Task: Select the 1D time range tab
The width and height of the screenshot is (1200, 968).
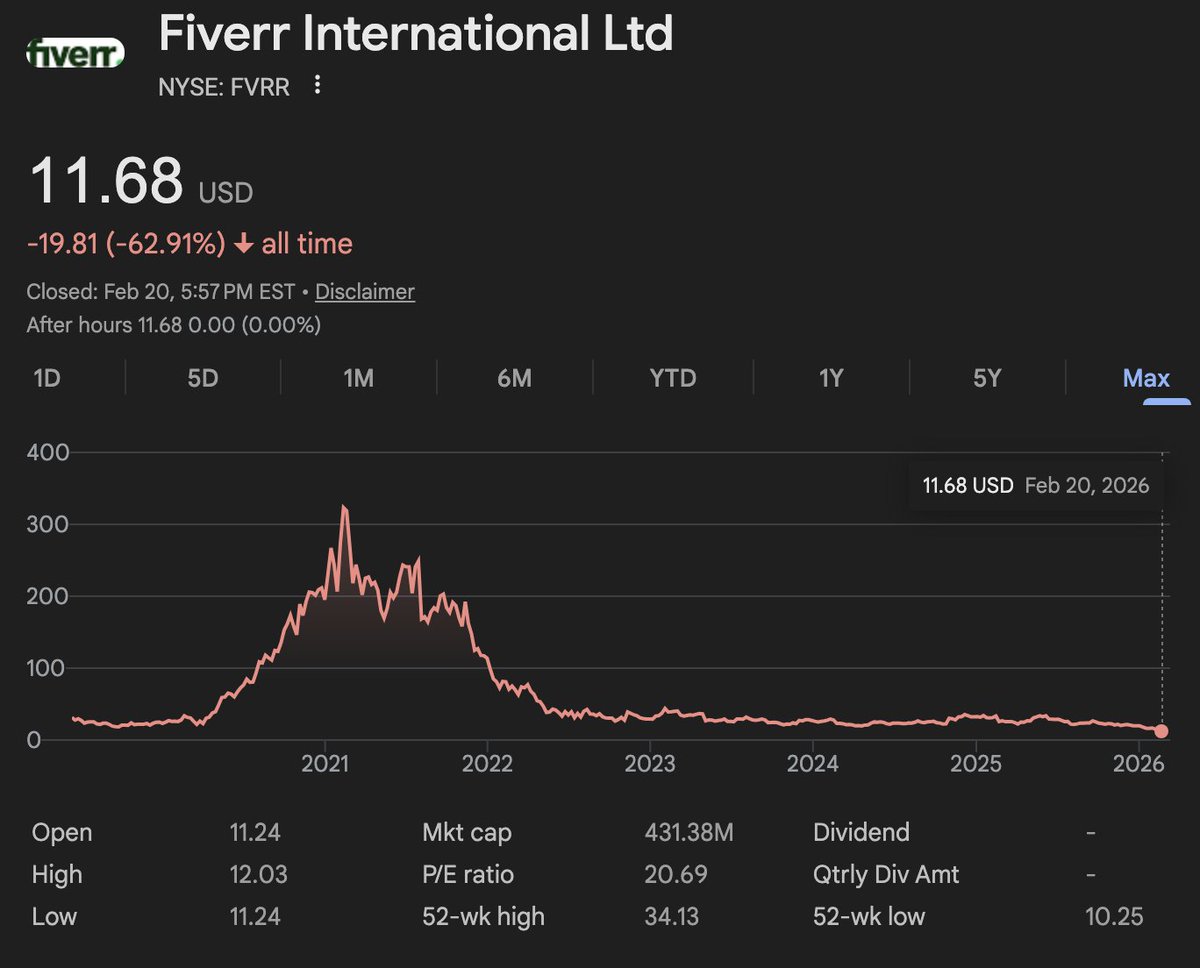Action: 48,378
